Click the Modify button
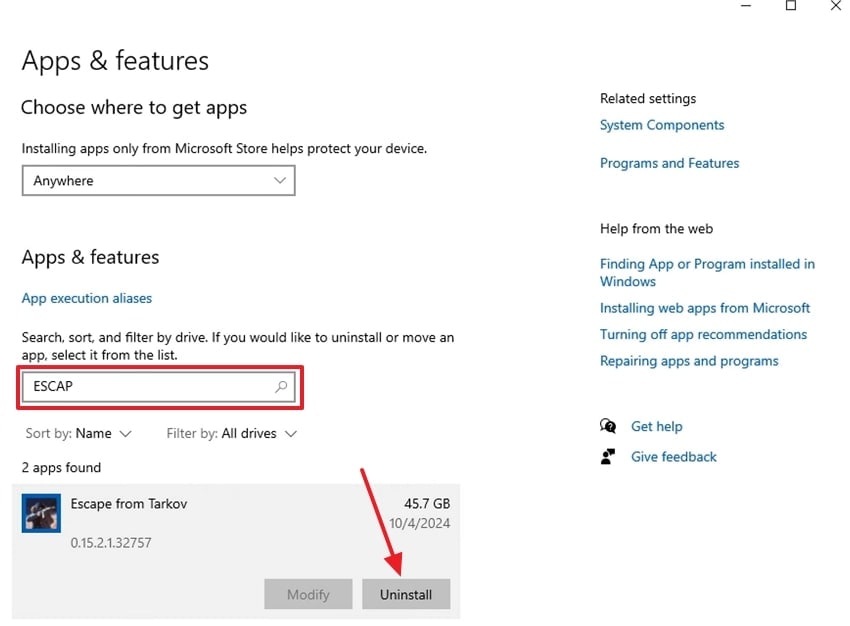Screen dimensions: 850x626 [x=308, y=594]
